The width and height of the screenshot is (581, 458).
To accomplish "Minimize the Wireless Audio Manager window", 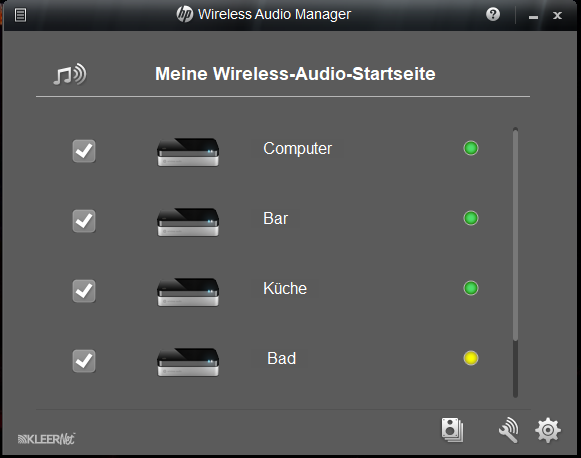I will click(x=533, y=16).
